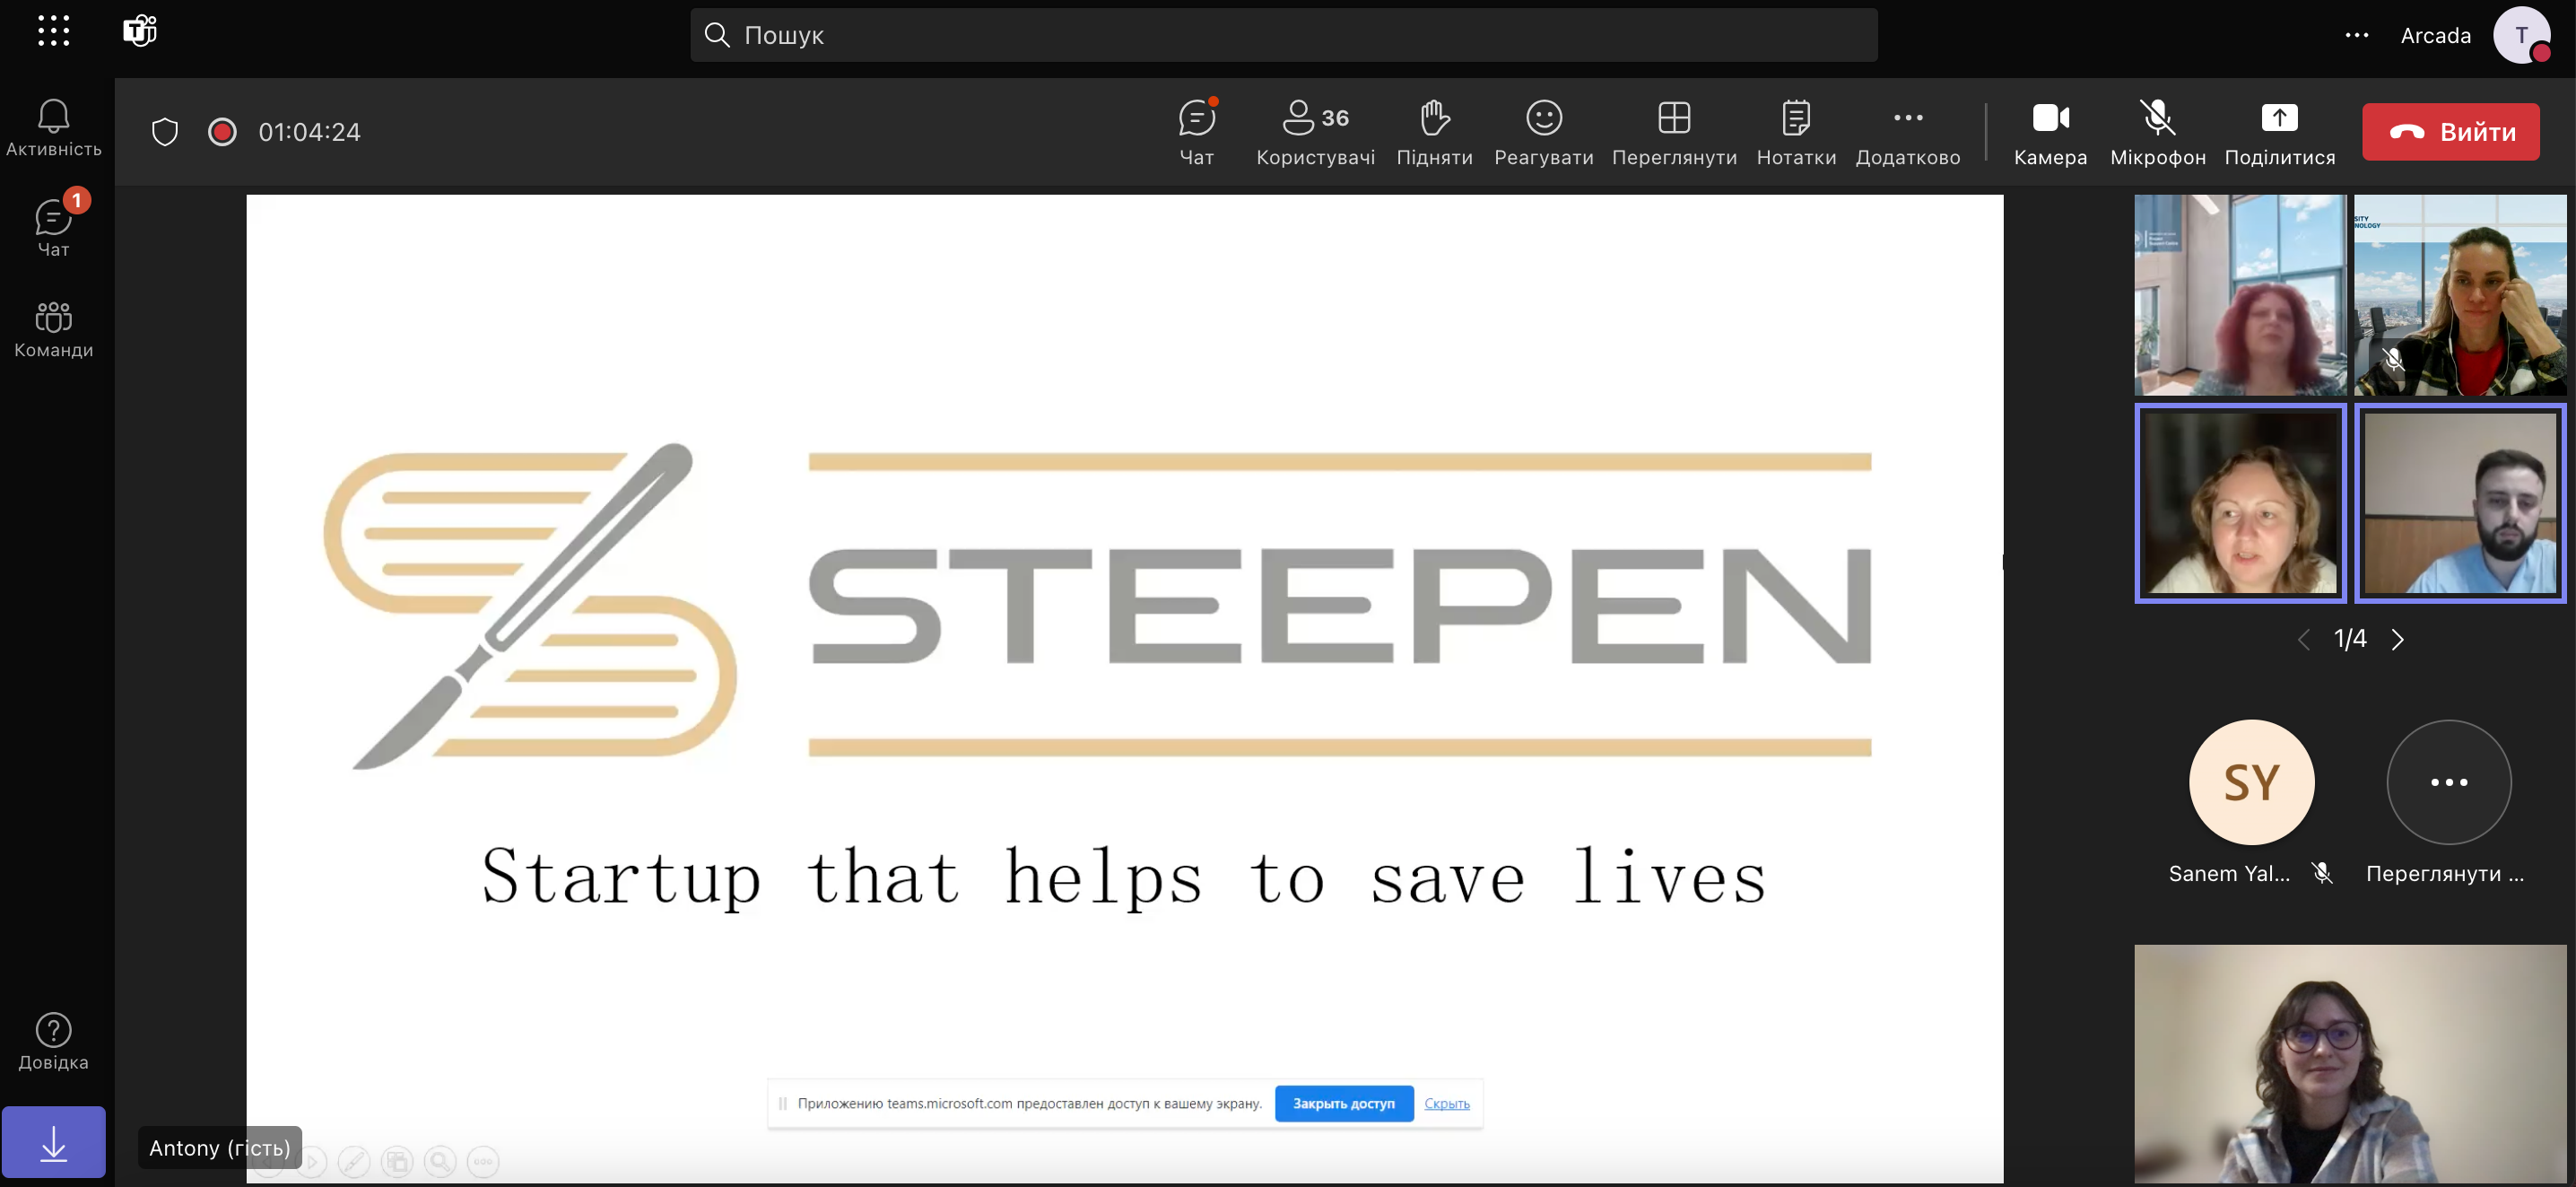Open slide show more options control
Screen dimensions: 2576x1187
pos(483,1162)
